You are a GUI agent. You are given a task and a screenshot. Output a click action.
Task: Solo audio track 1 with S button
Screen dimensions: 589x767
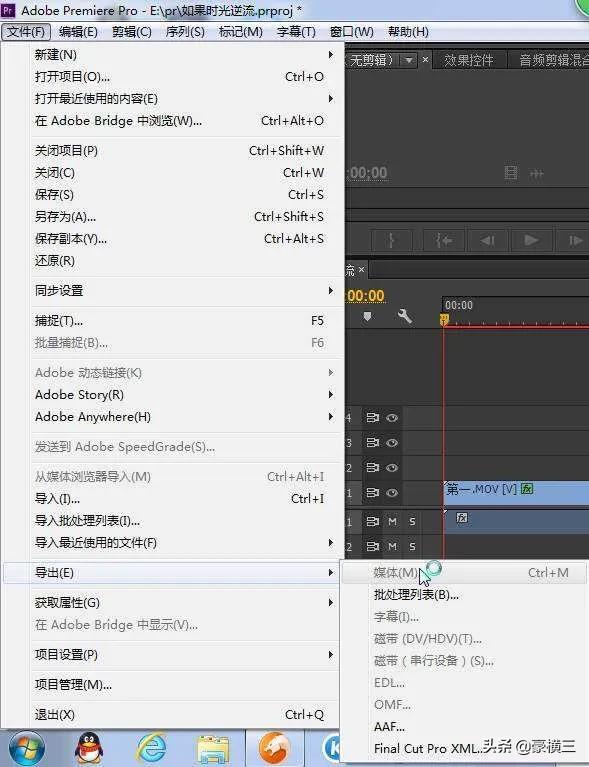412,521
